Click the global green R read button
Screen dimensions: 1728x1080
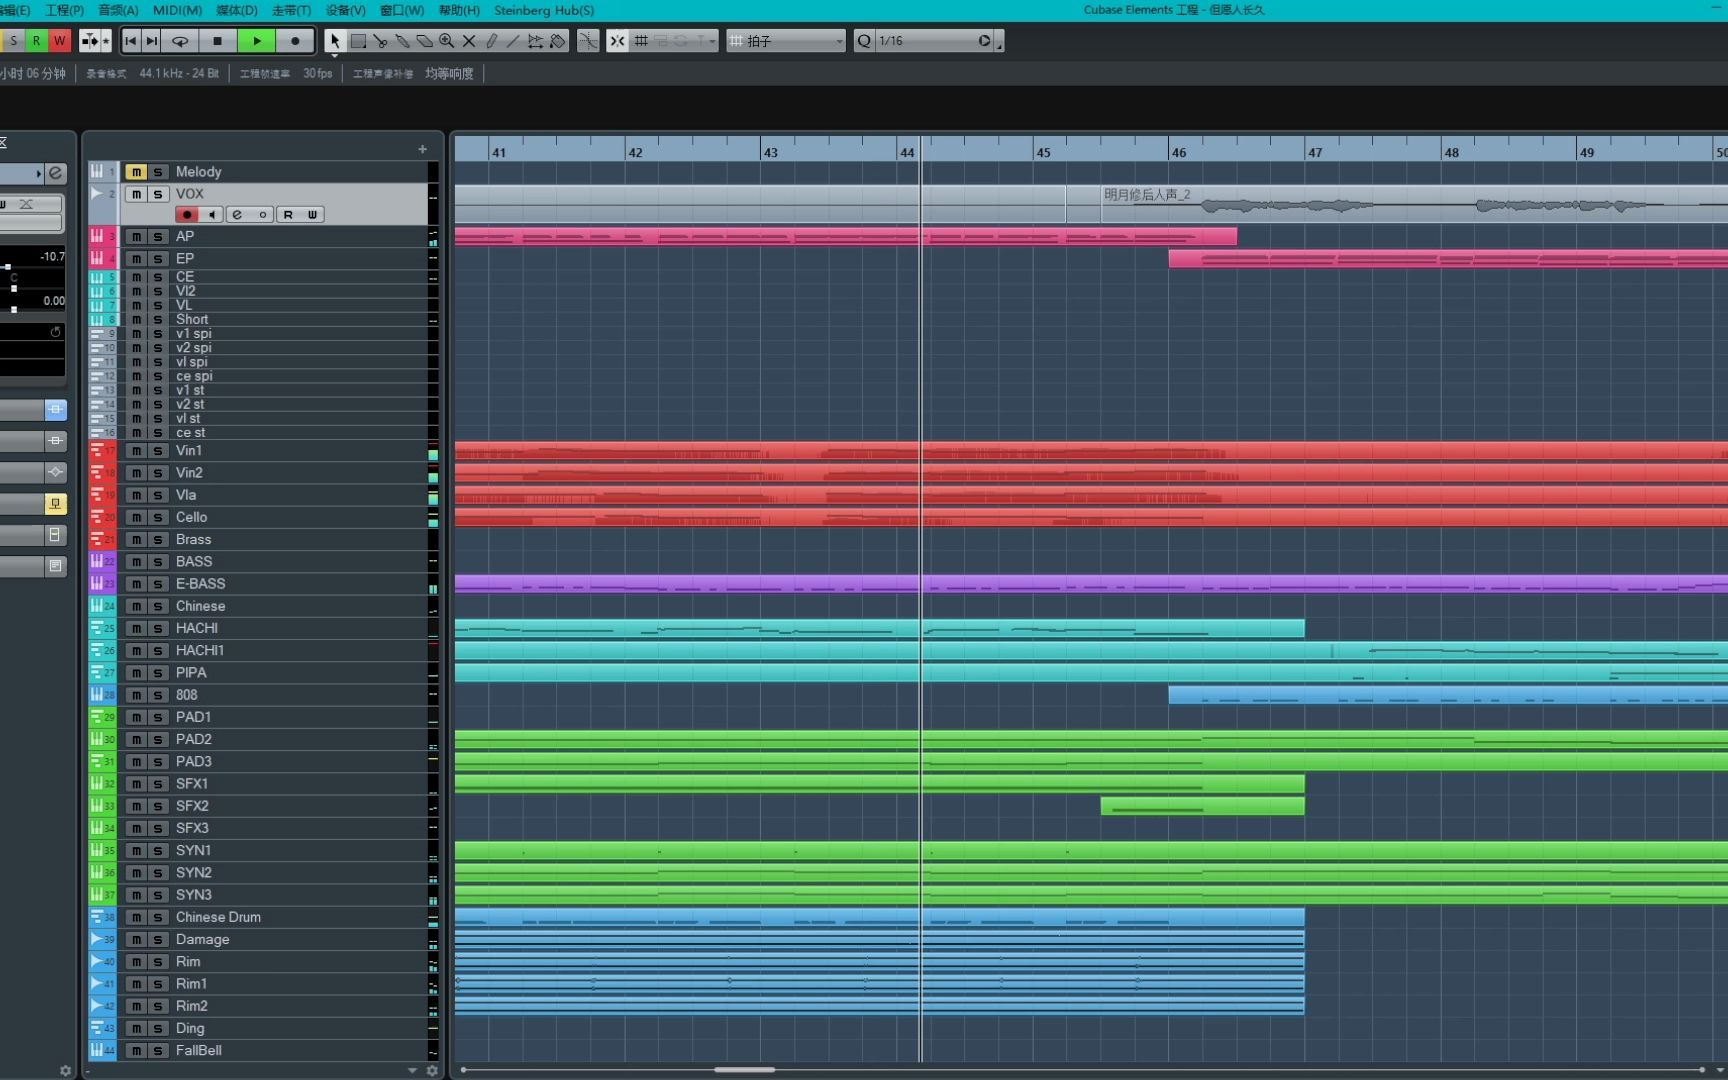[37, 41]
